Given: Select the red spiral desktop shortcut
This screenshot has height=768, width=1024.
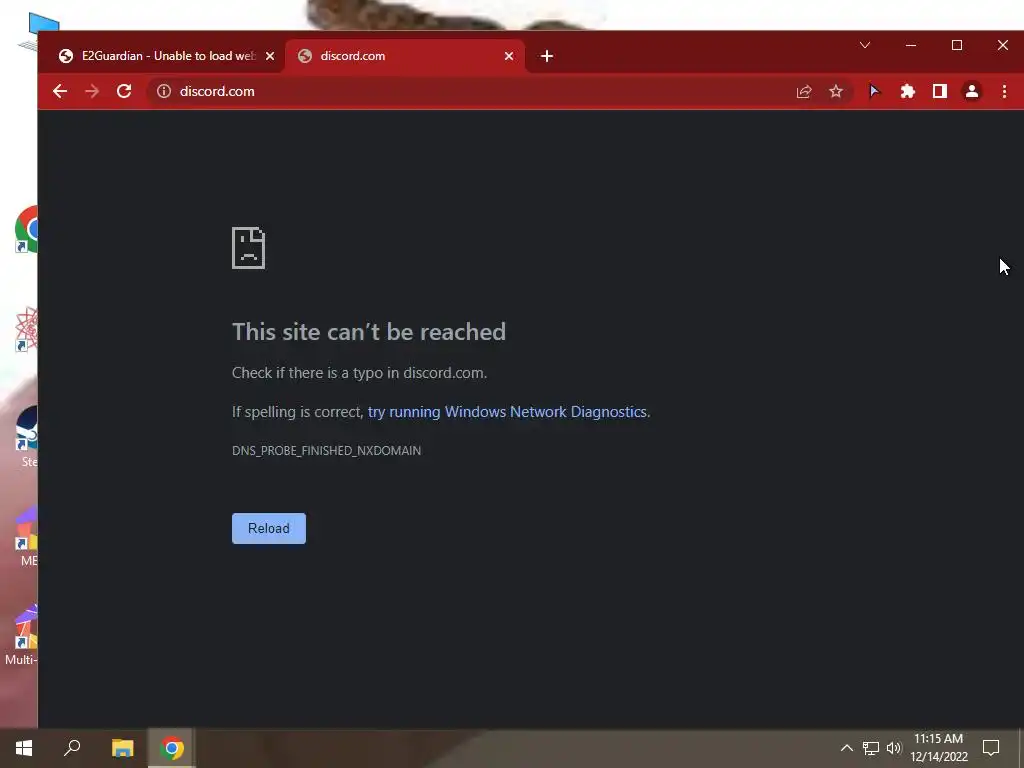Looking at the screenshot, I should pos(26,328).
